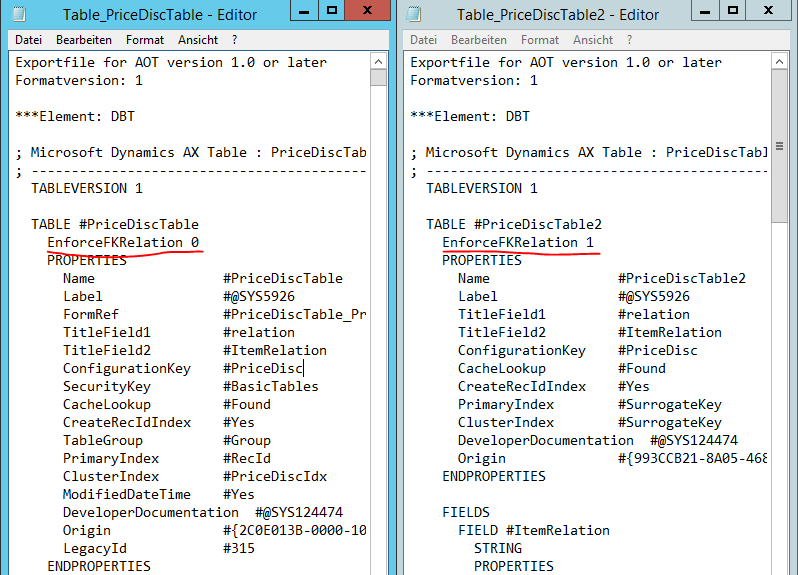Open the ? help menu in Table_PriceDiscTable2
The image size is (798, 575).
click(x=630, y=40)
